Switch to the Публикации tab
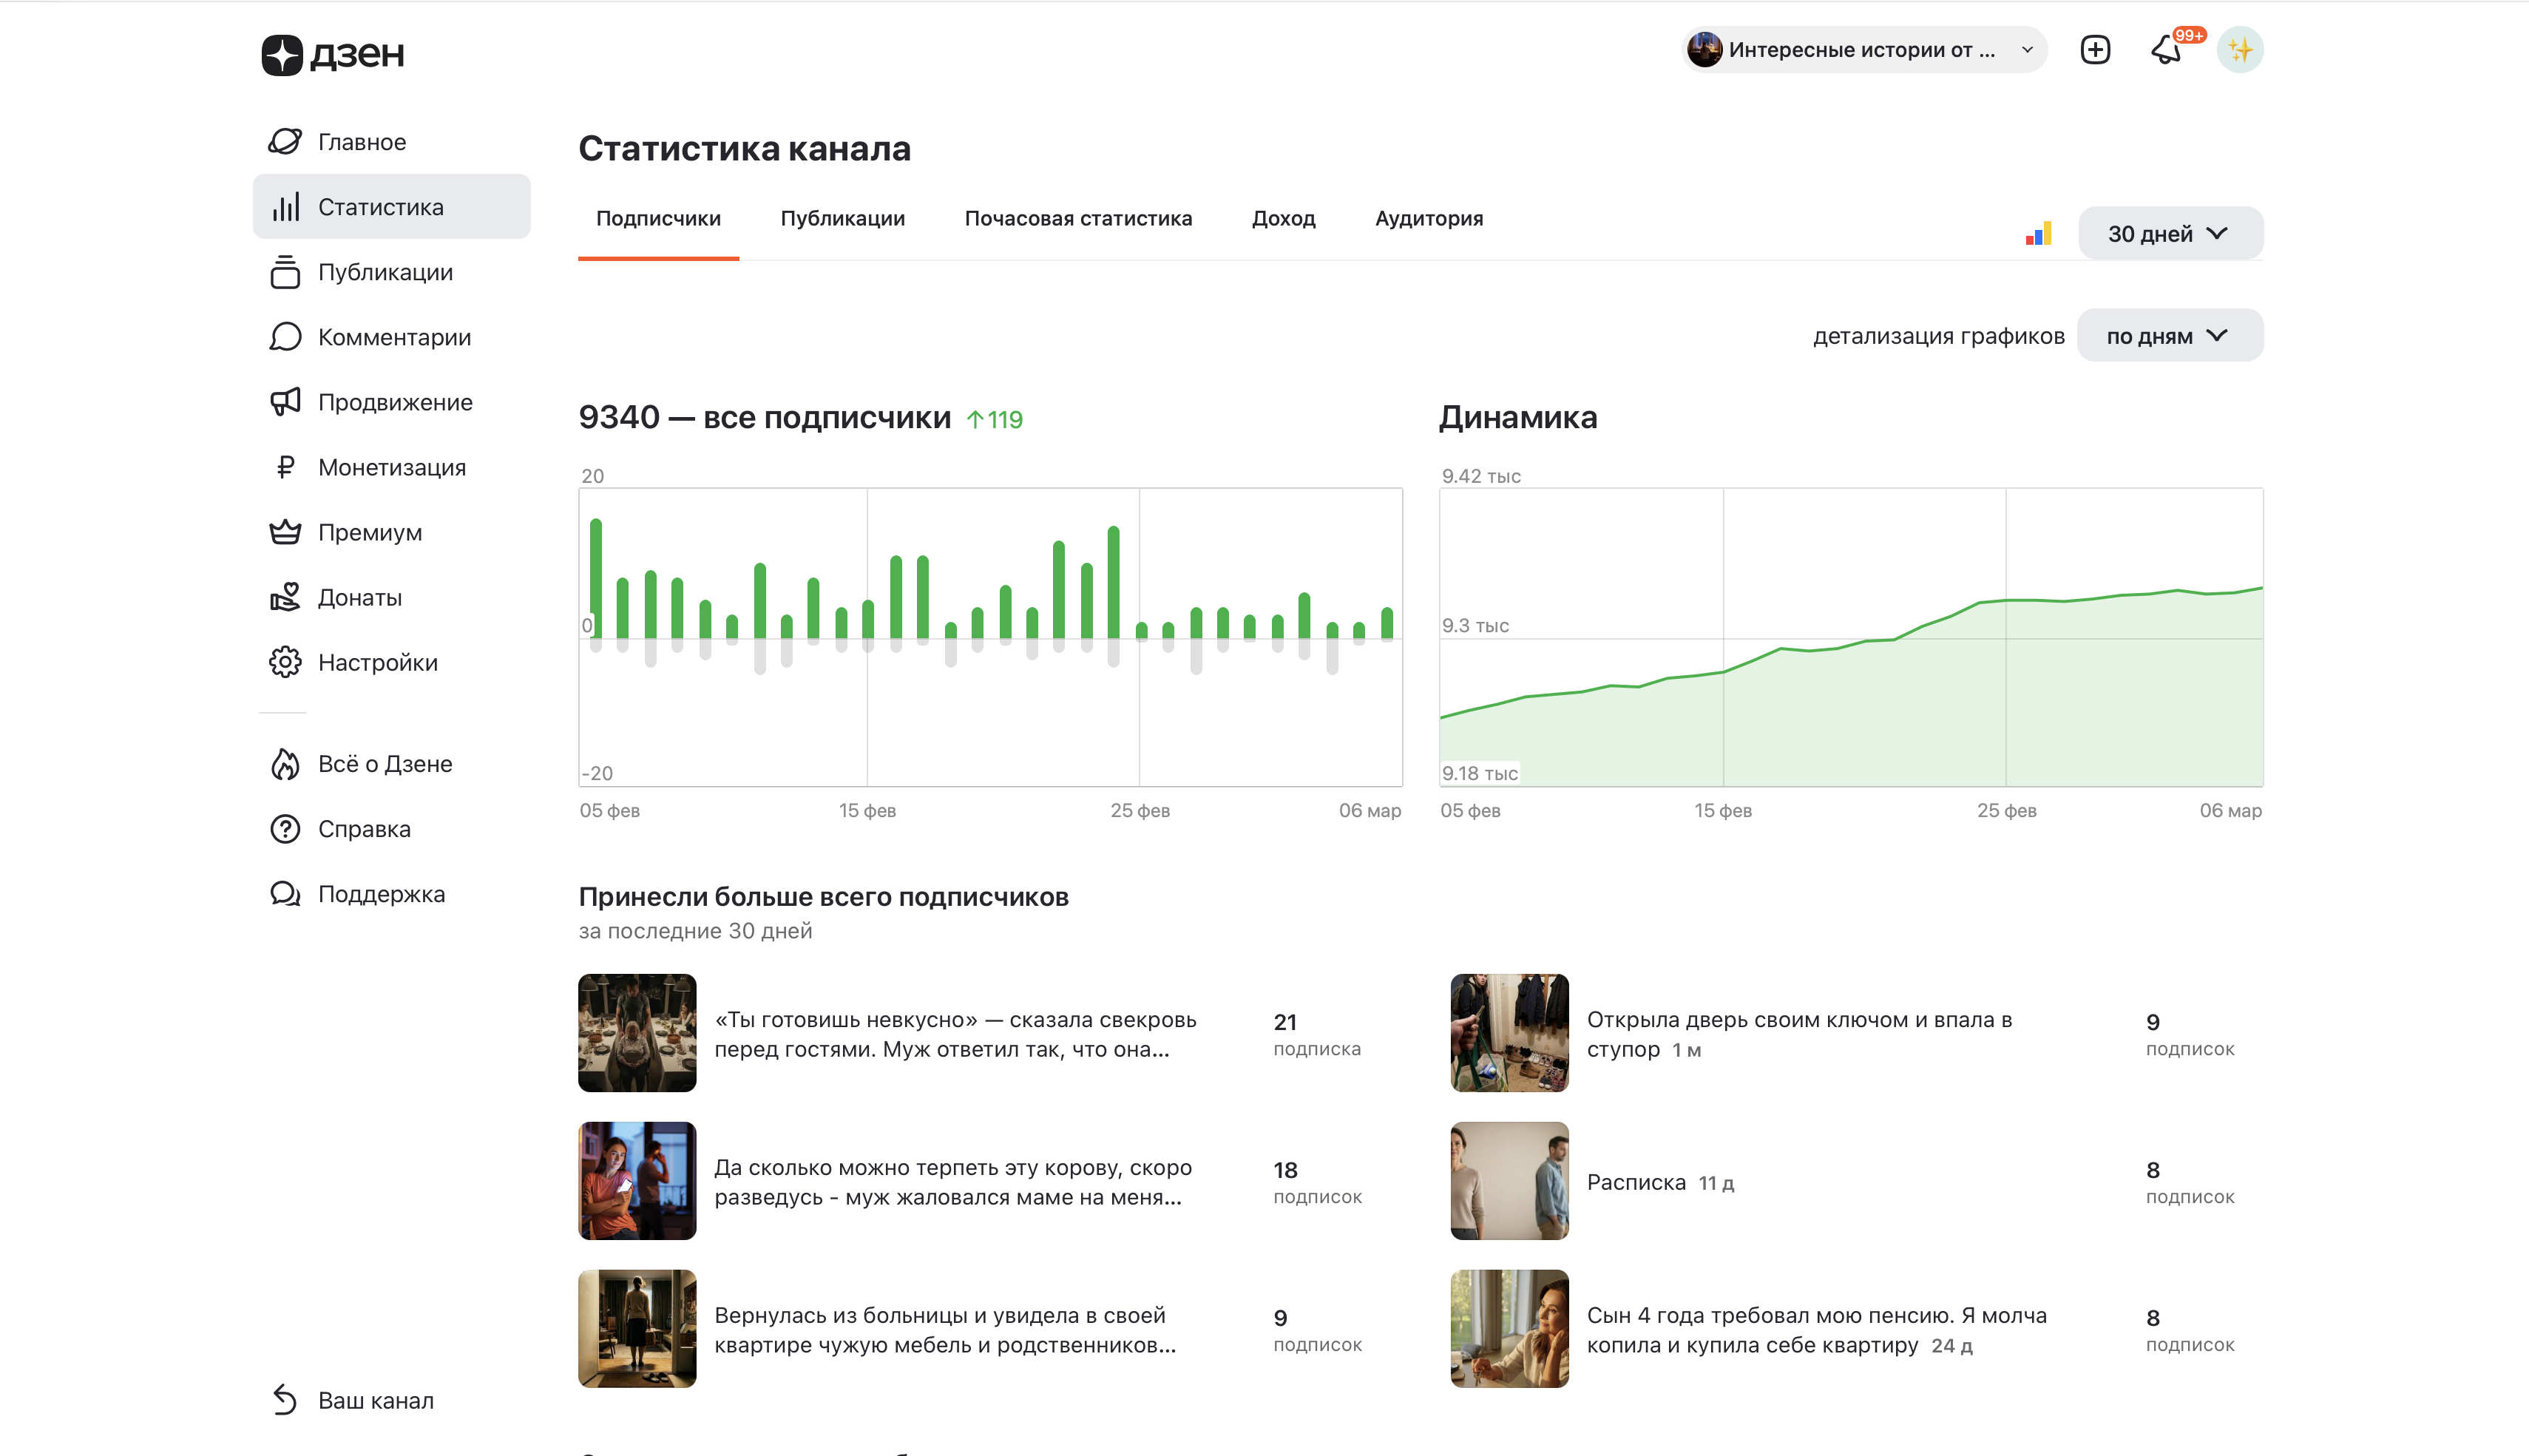The width and height of the screenshot is (2529, 1456). (842, 218)
